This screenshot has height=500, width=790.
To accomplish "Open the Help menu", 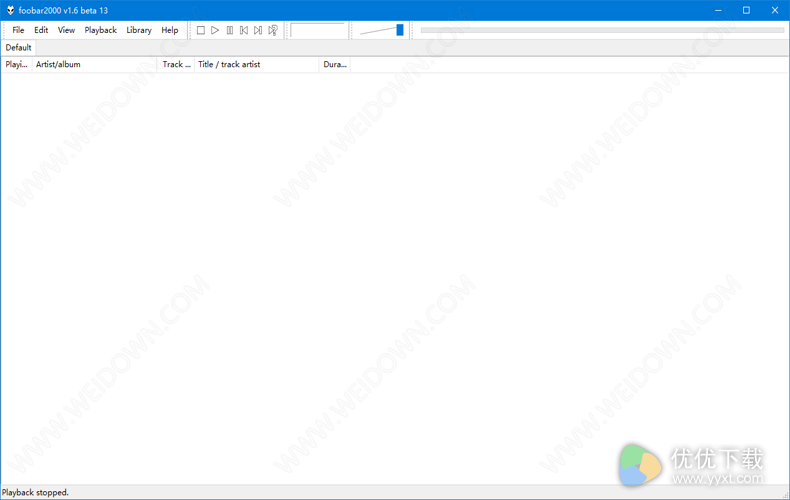I will point(170,30).
